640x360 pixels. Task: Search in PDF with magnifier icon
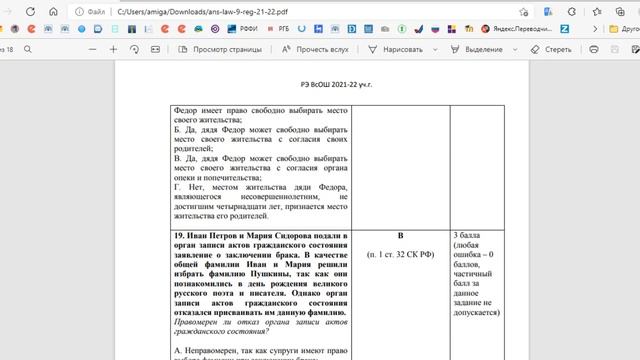(28, 49)
